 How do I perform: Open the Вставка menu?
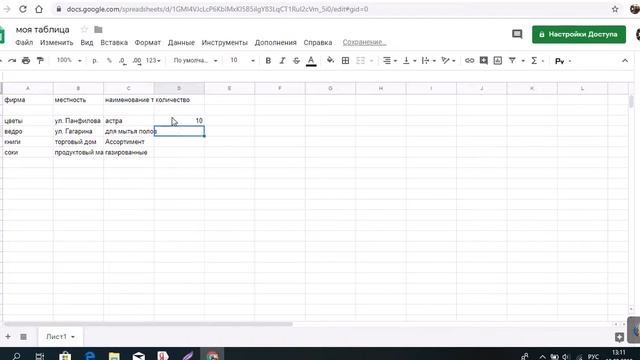pos(114,42)
